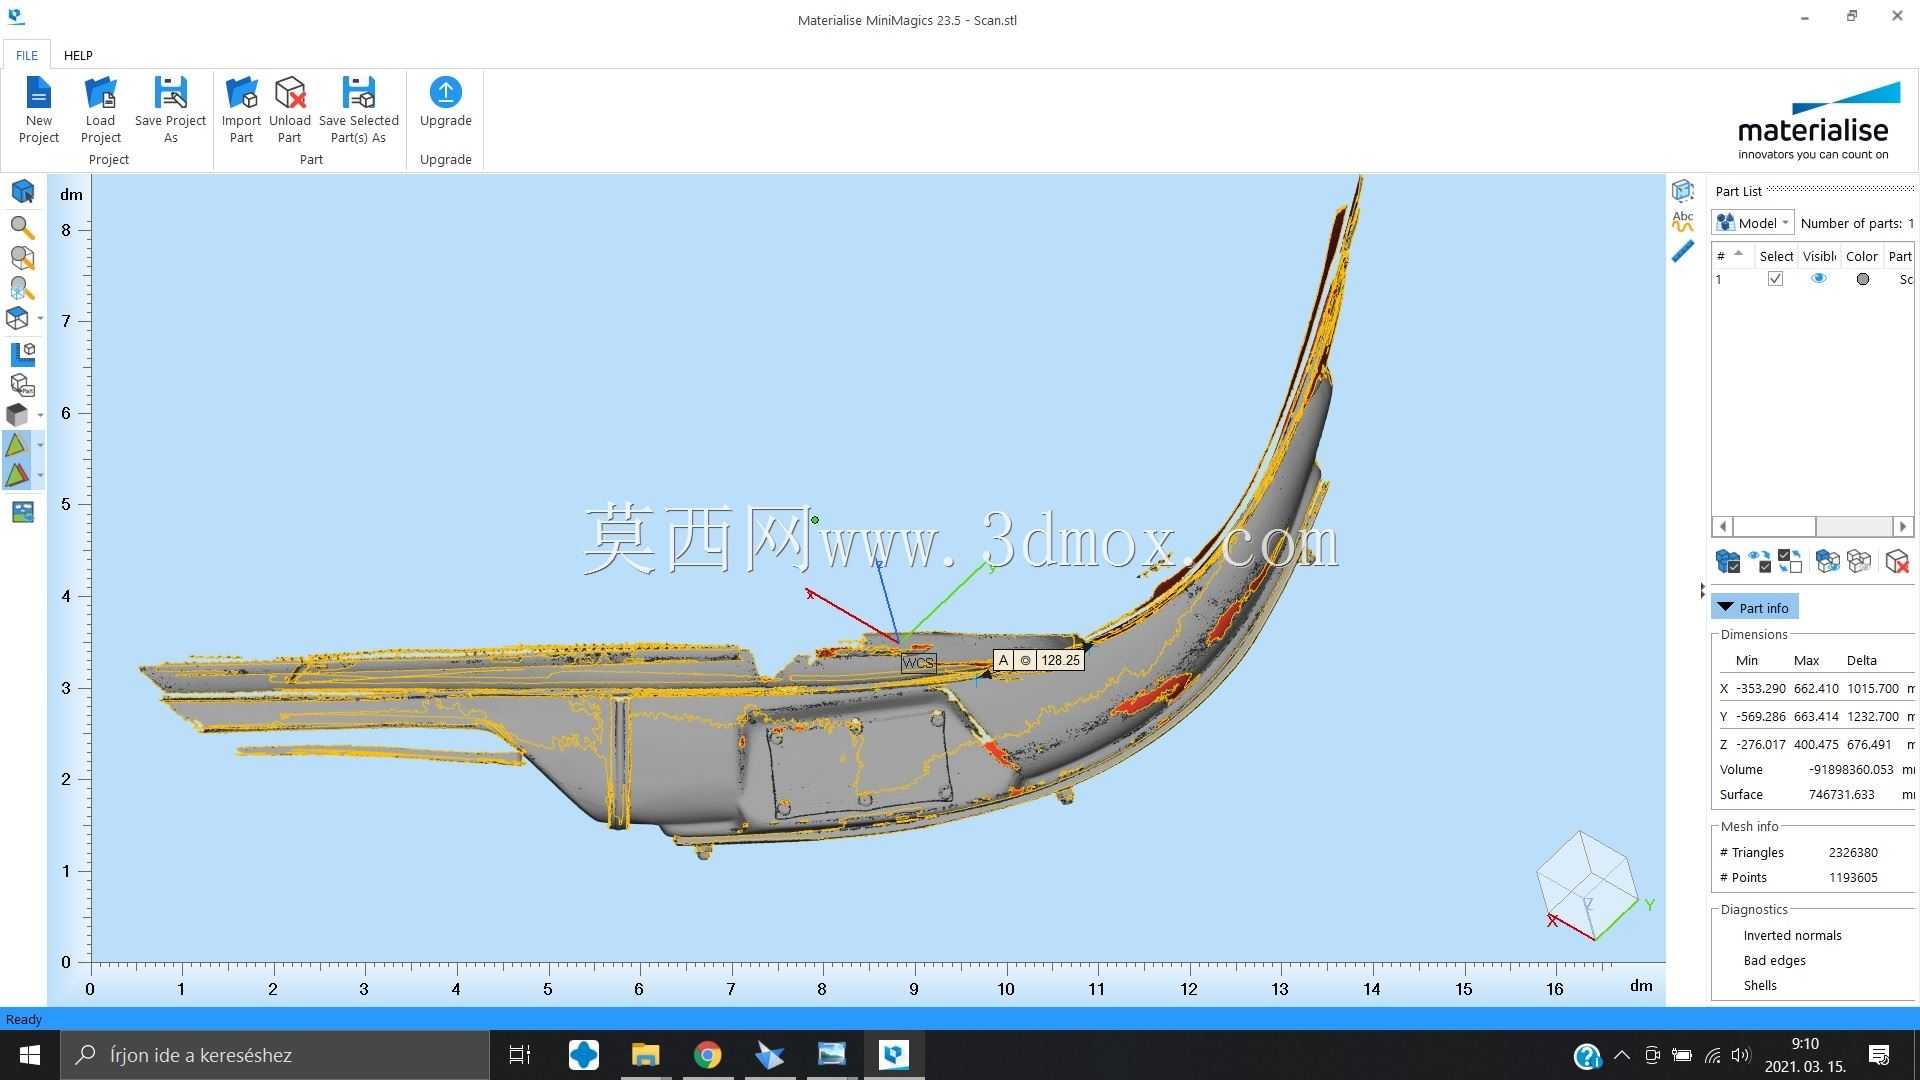
Task: Click the Color column header
Action: 1861,256
